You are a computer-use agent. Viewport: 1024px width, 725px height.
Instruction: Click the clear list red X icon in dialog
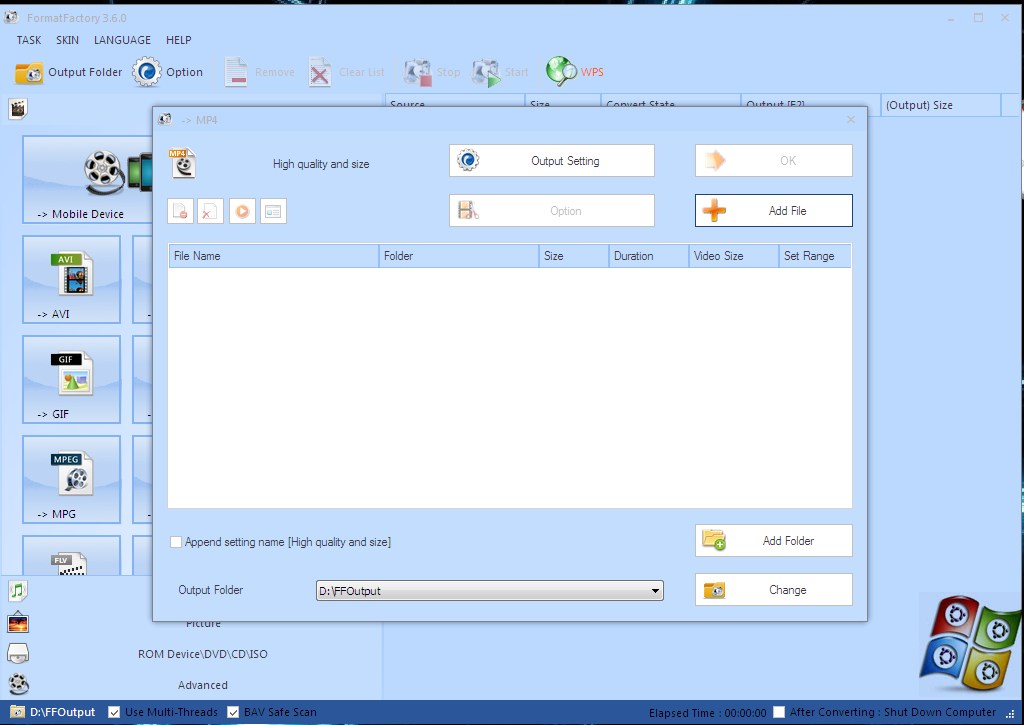[210, 211]
